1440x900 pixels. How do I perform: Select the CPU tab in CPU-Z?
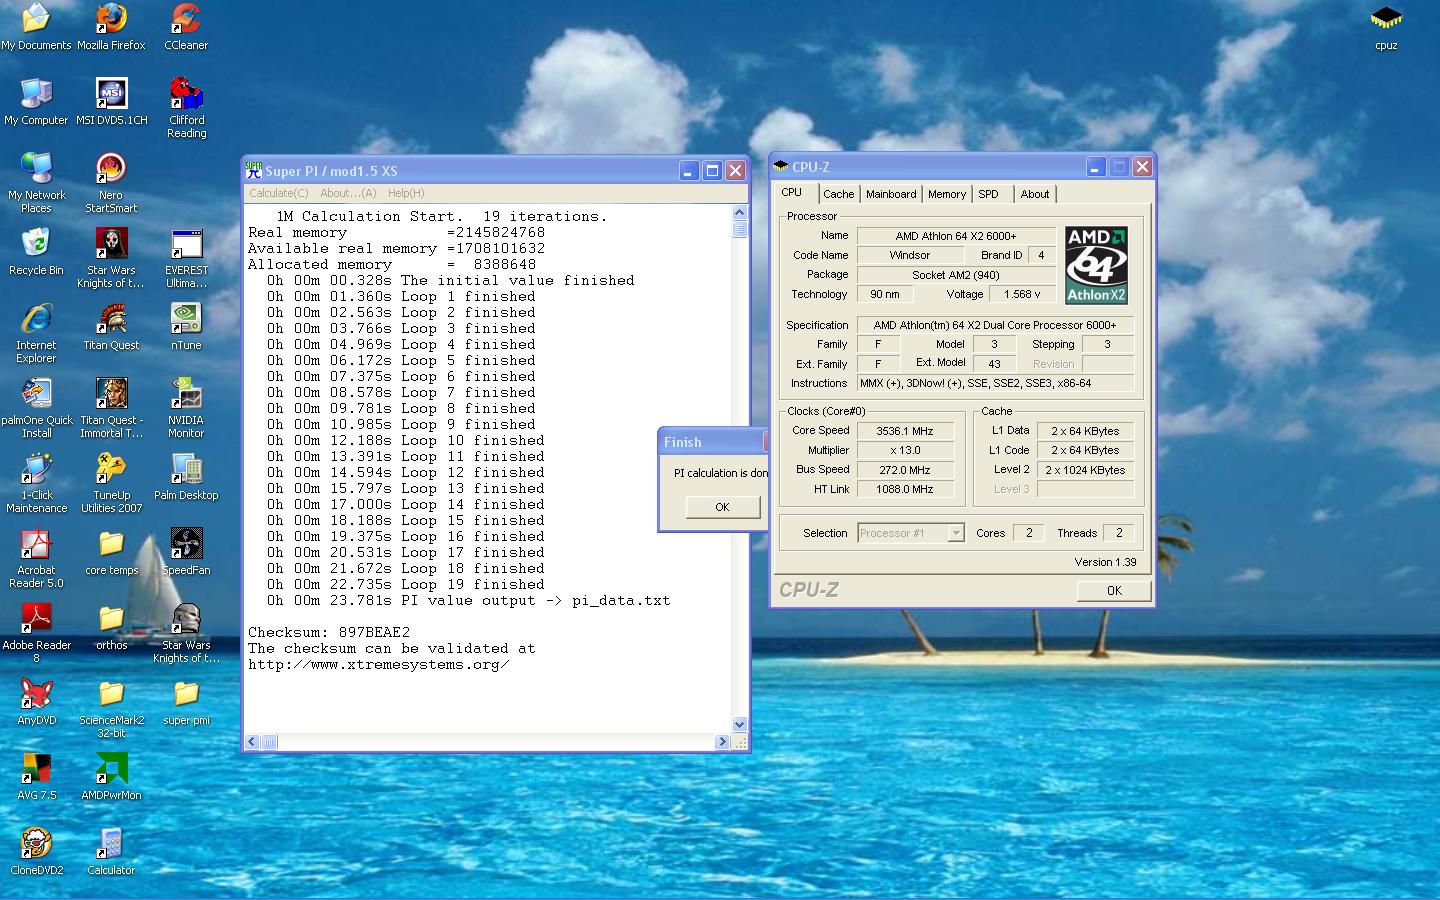click(797, 193)
